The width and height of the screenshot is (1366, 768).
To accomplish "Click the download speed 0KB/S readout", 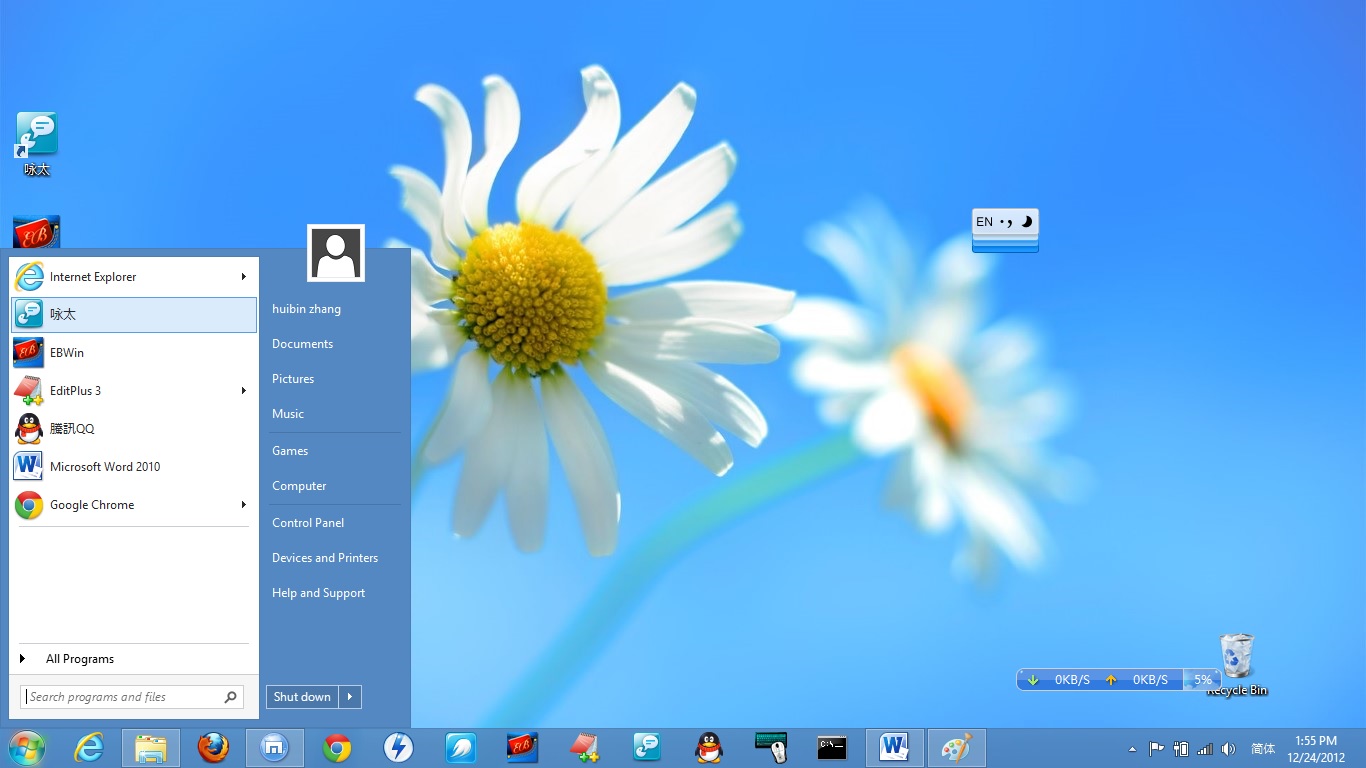I will [x=1072, y=680].
